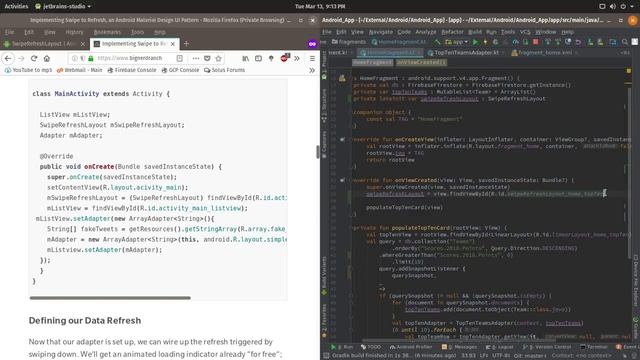Show more bookmarks chevron in Firefox
This screenshot has height=360, width=640.
point(312,70)
